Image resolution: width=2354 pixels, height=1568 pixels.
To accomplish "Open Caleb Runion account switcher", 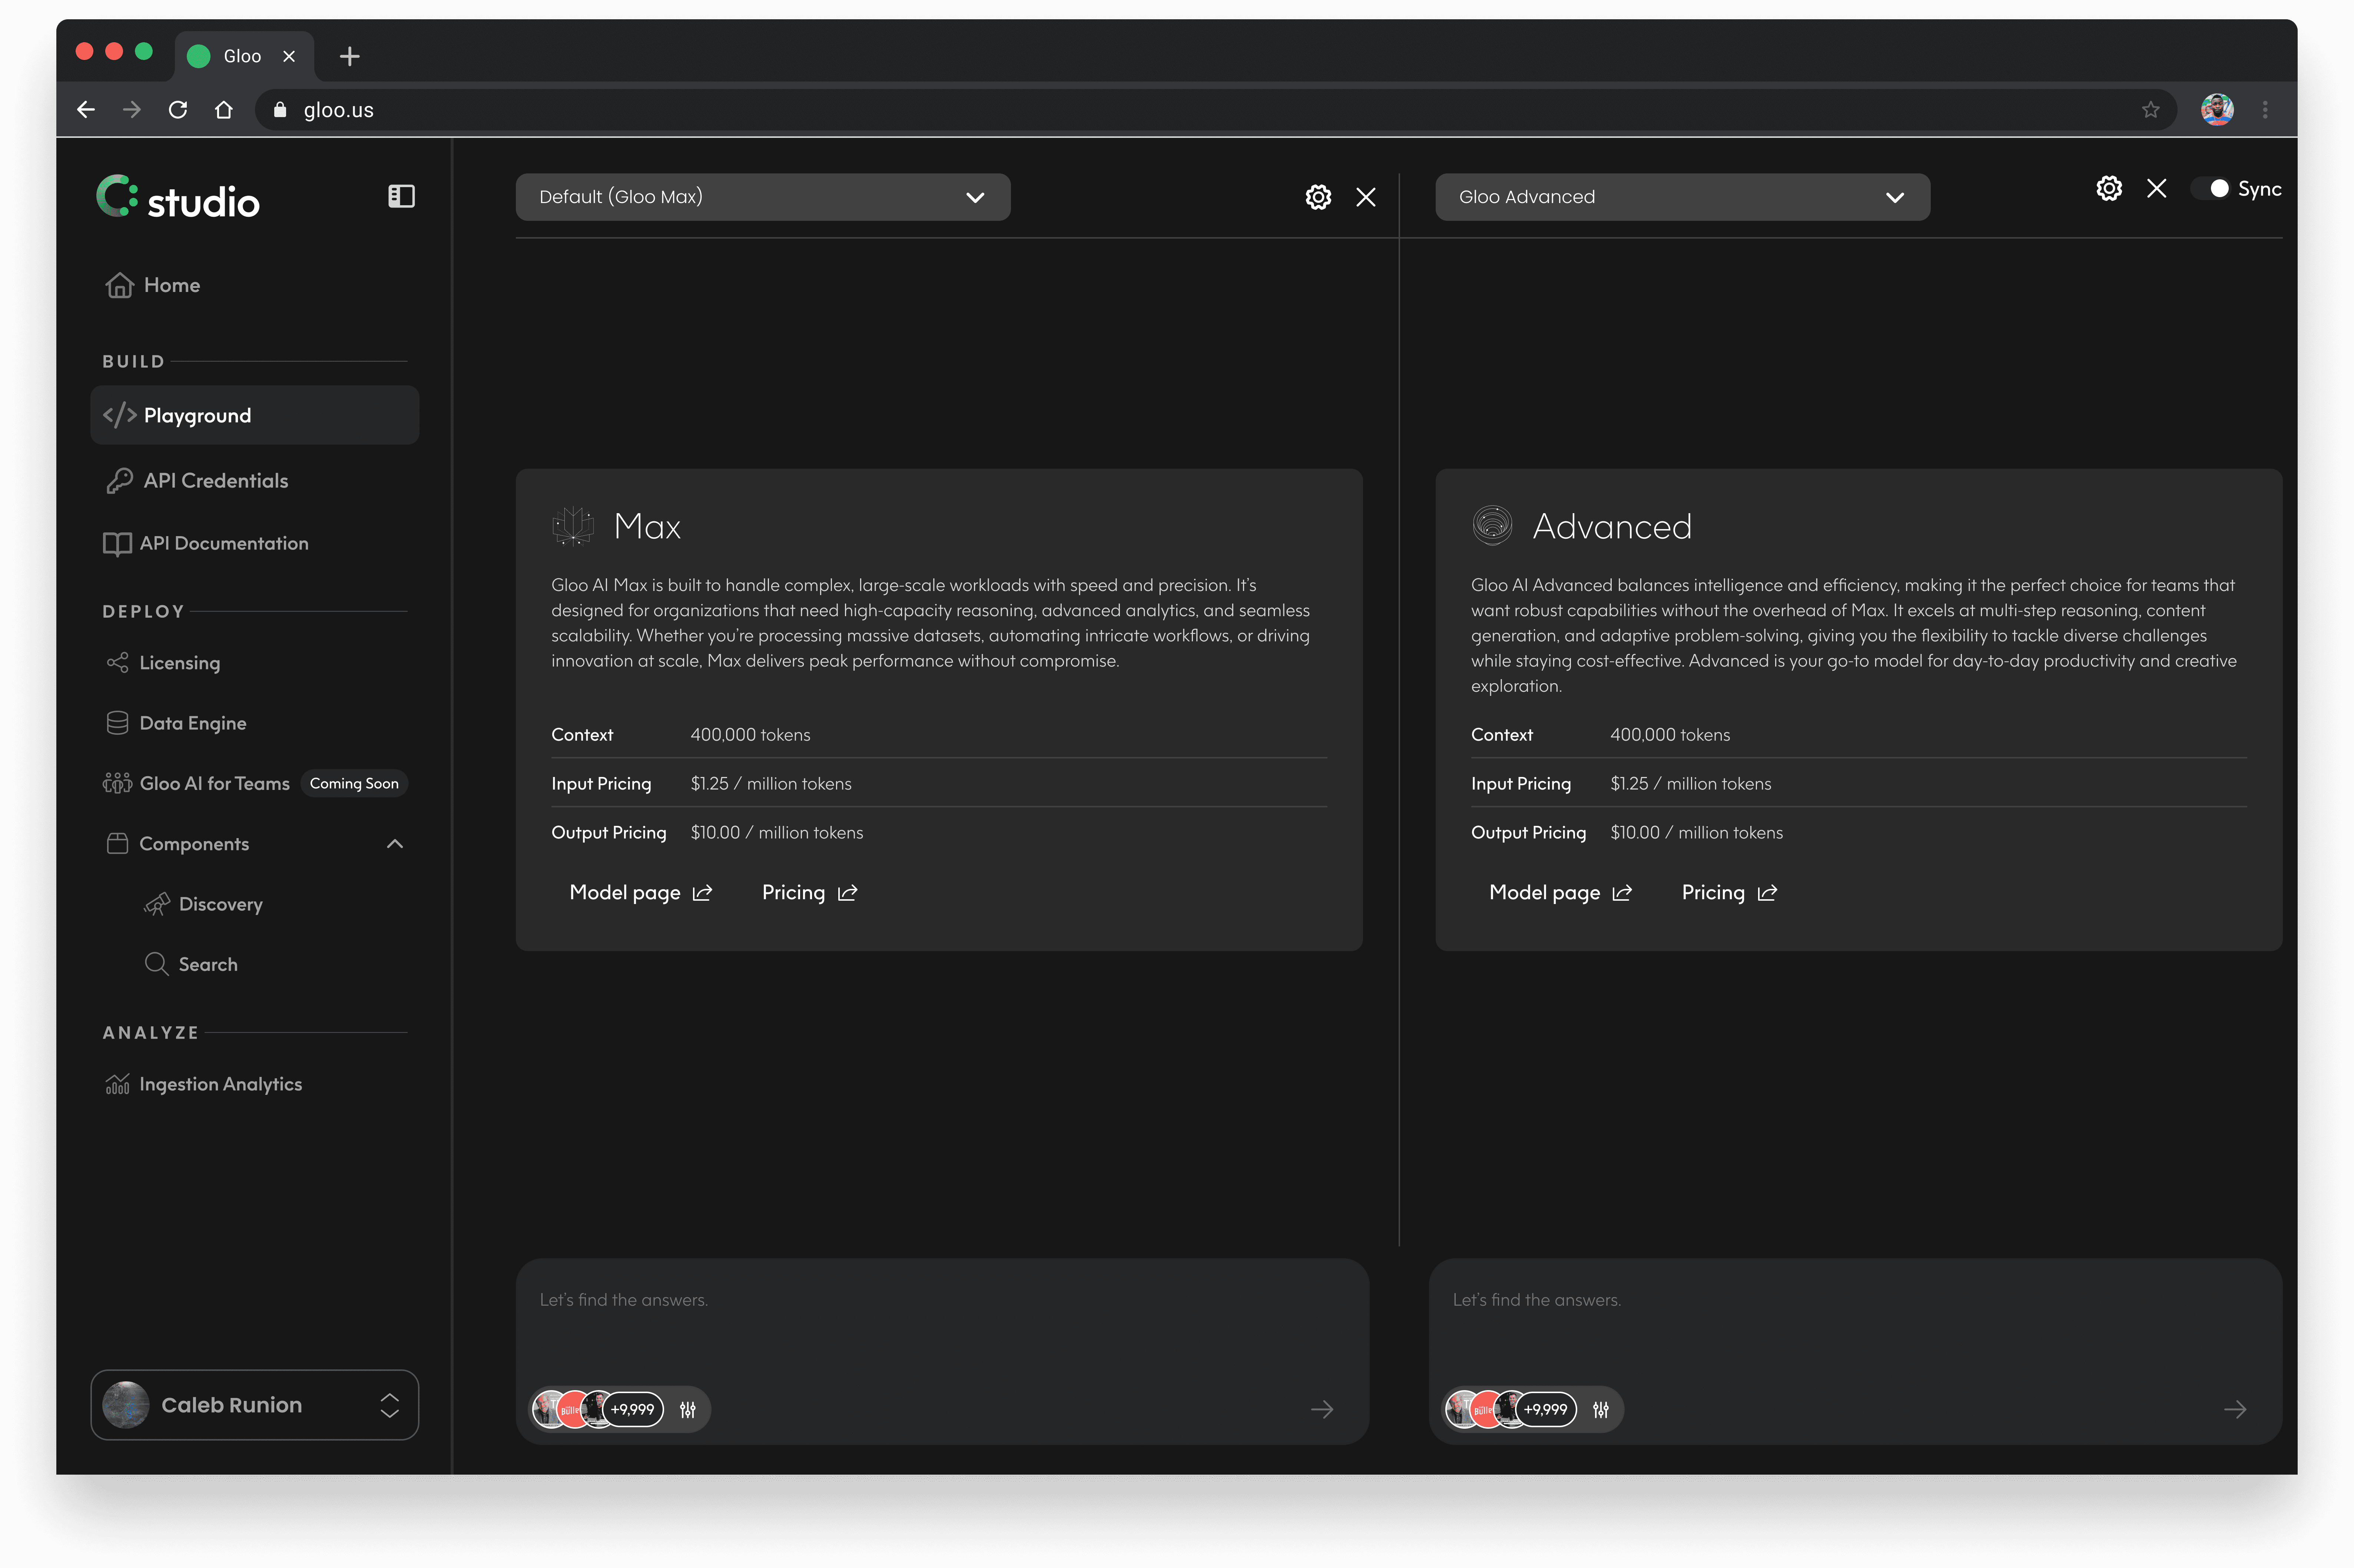I will (254, 1405).
